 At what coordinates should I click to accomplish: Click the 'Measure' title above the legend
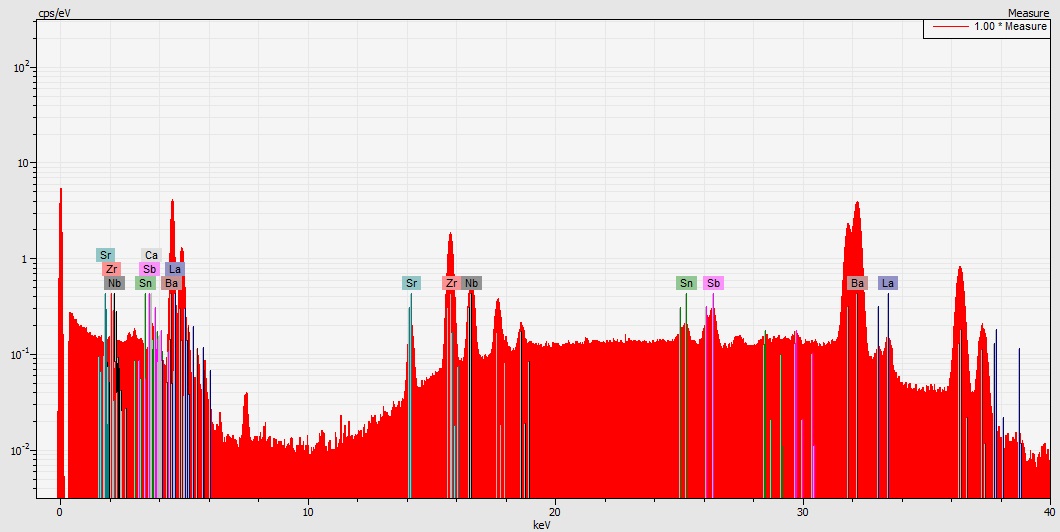click(x=1028, y=13)
